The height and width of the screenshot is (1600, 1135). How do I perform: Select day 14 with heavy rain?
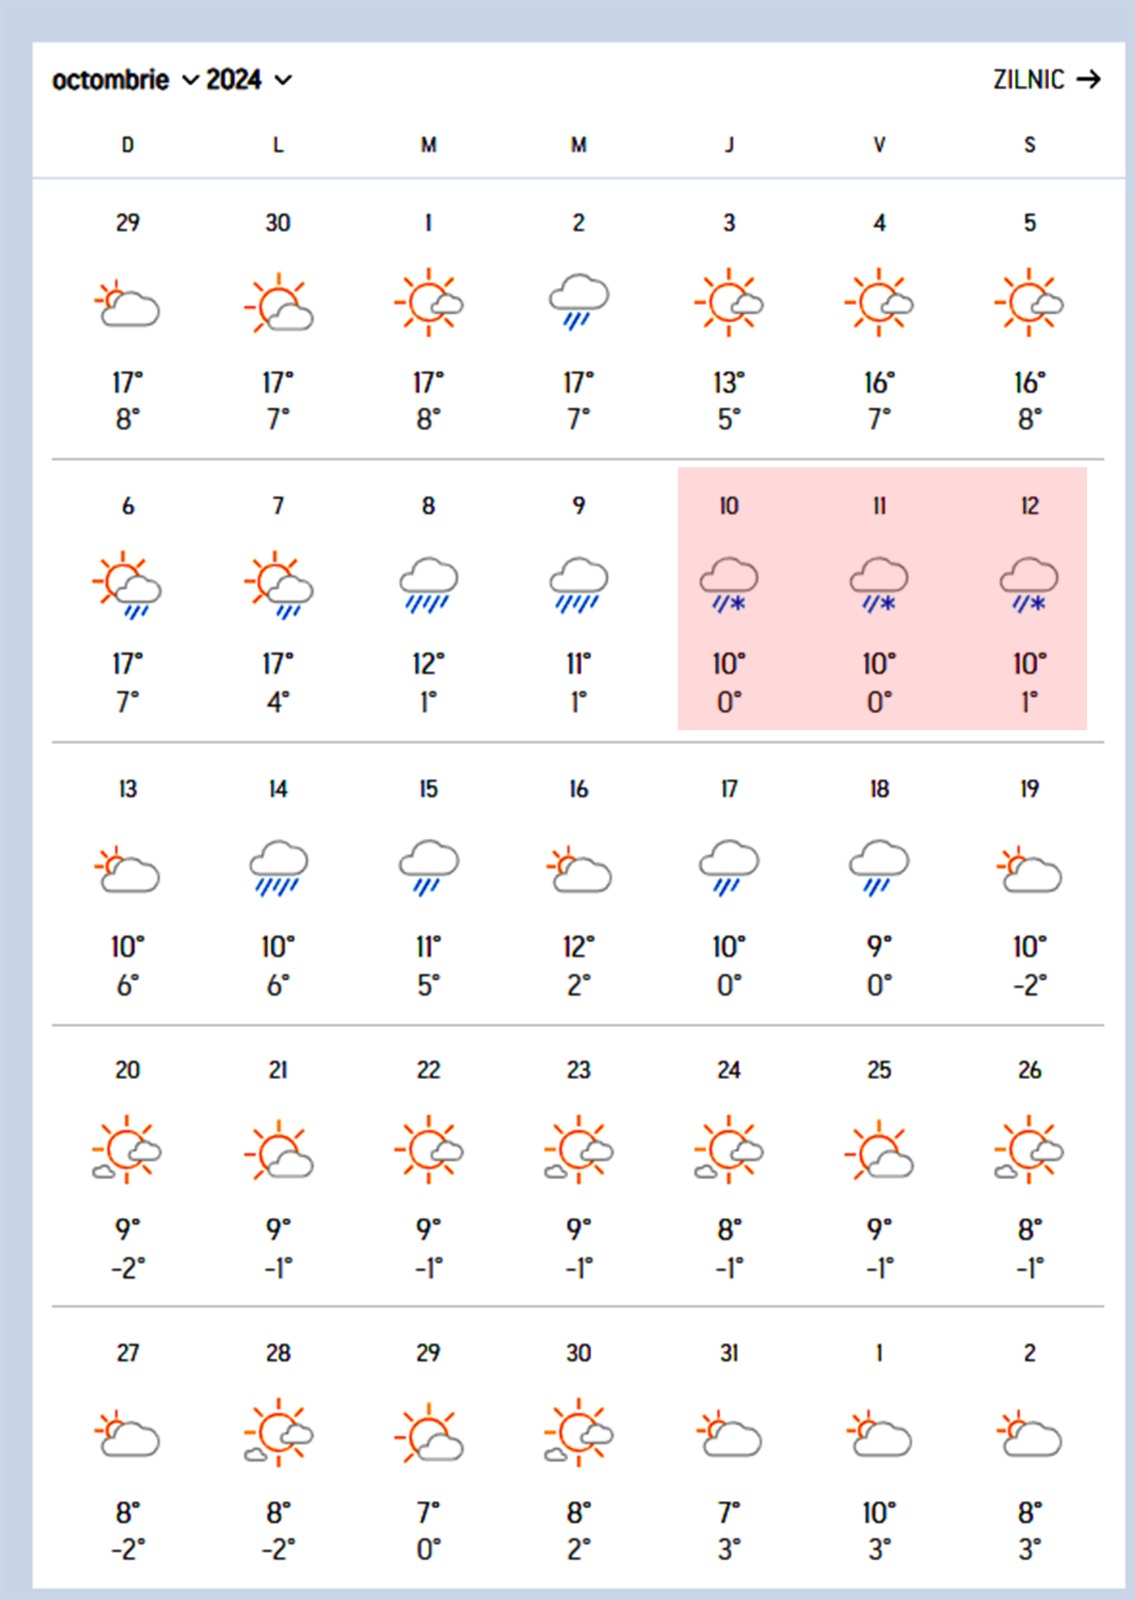click(278, 789)
